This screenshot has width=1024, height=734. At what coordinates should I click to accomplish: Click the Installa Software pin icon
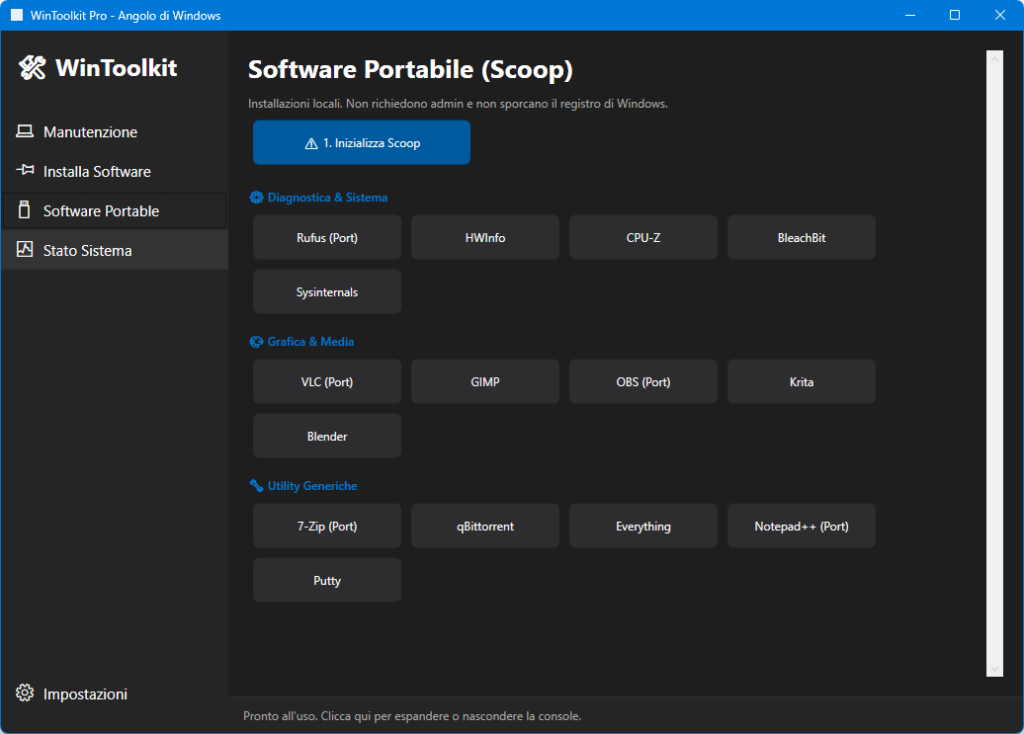click(x=25, y=170)
